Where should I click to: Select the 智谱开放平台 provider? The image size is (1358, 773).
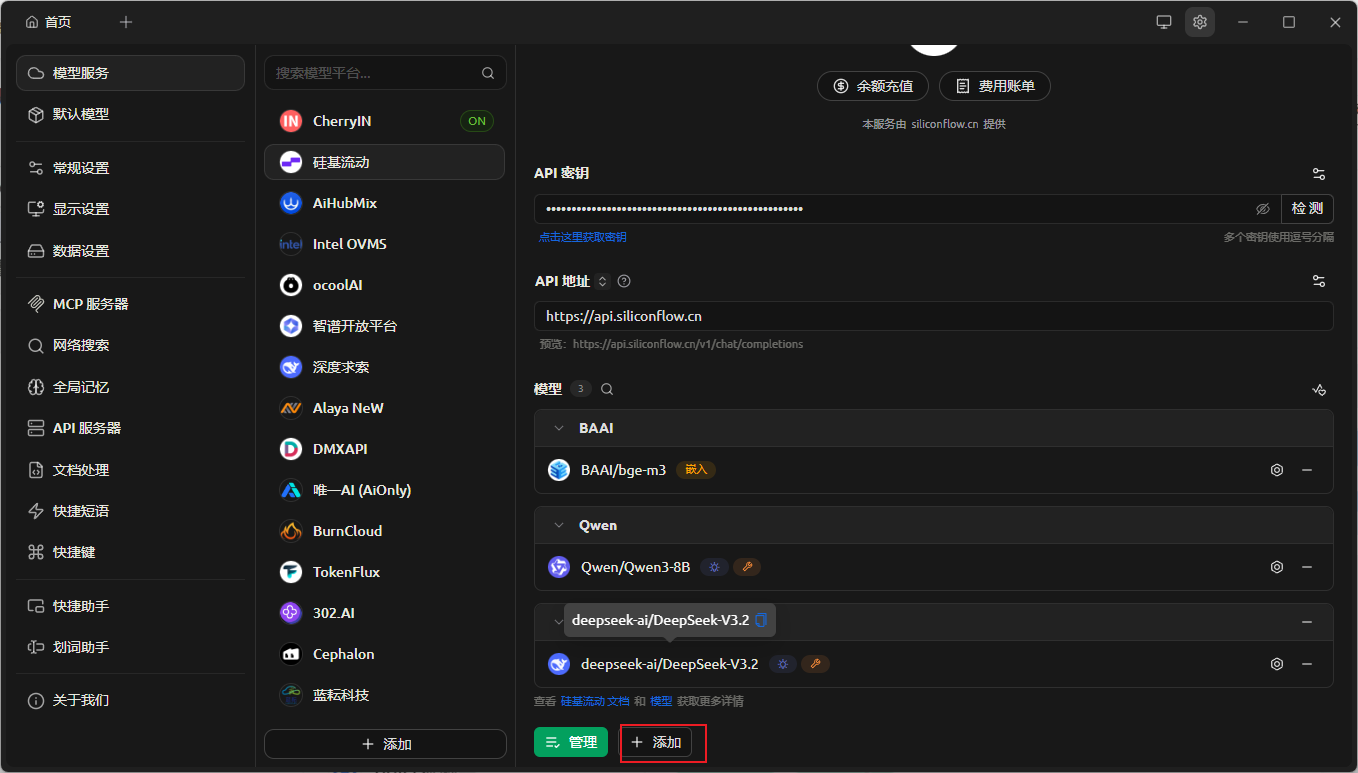coord(385,326)
